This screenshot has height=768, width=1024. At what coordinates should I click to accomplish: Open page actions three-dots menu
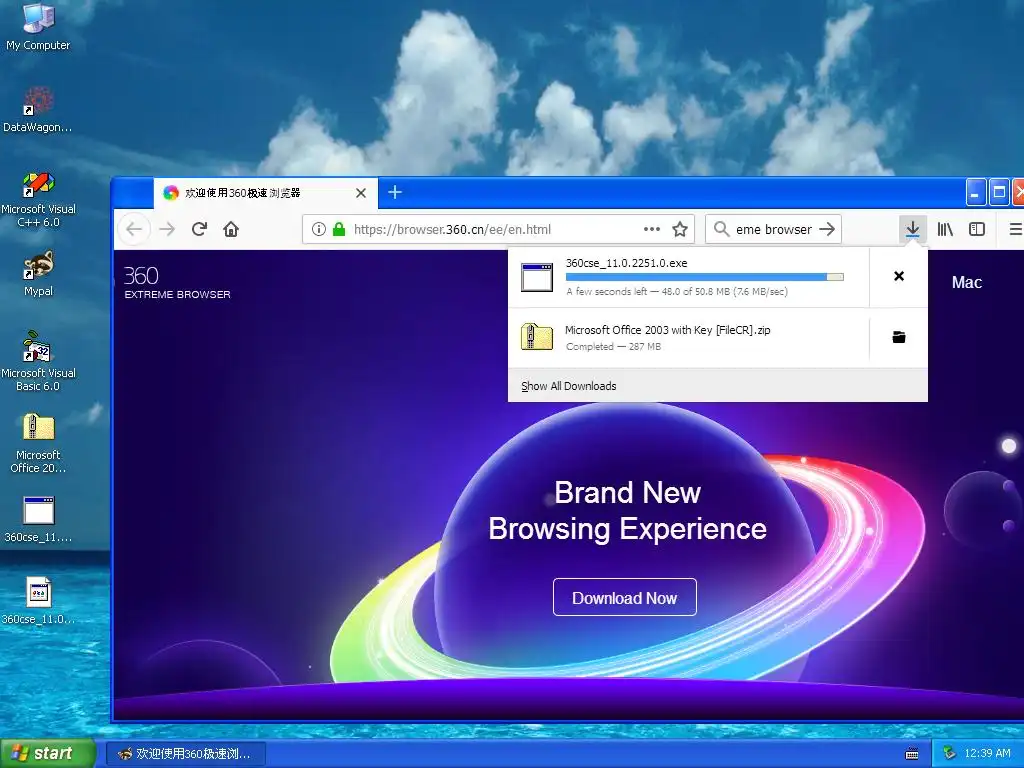652,229
